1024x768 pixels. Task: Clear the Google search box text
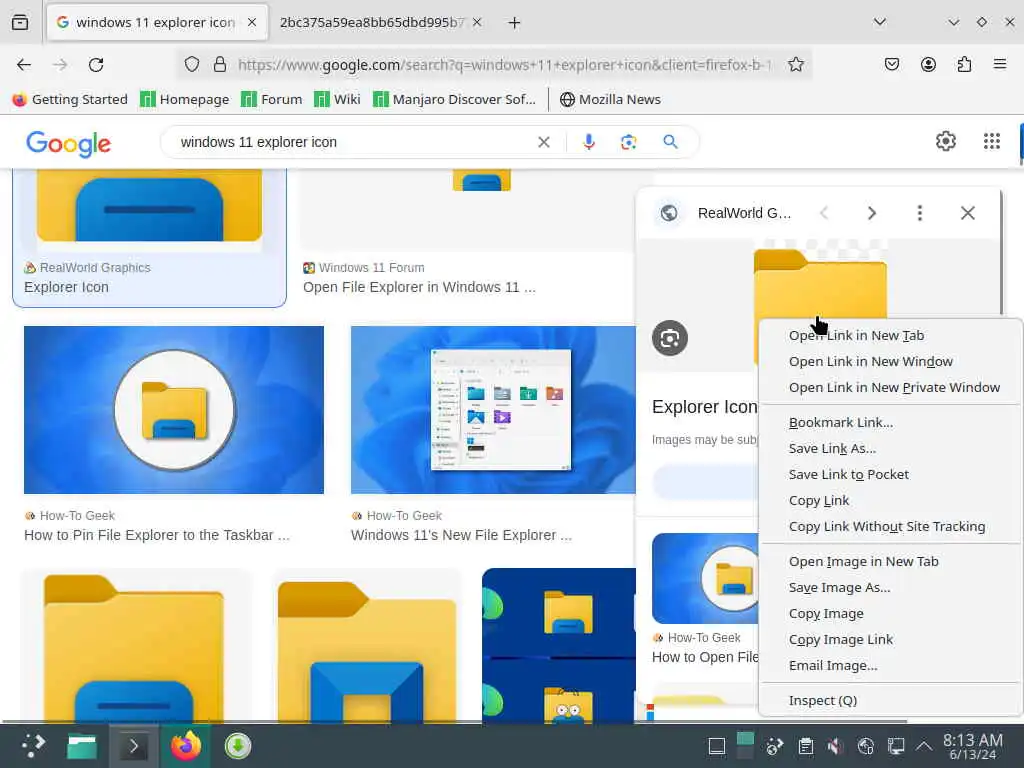coord(543,142)
